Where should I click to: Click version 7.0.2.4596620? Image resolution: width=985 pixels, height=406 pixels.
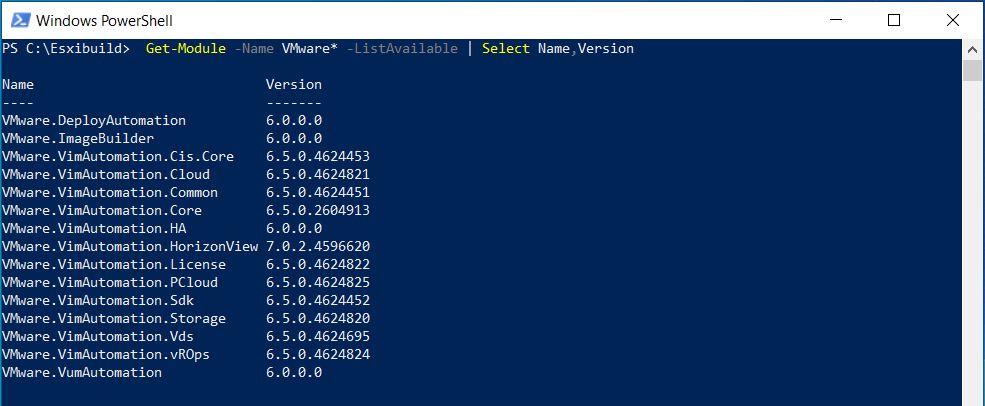click(318, 246)
